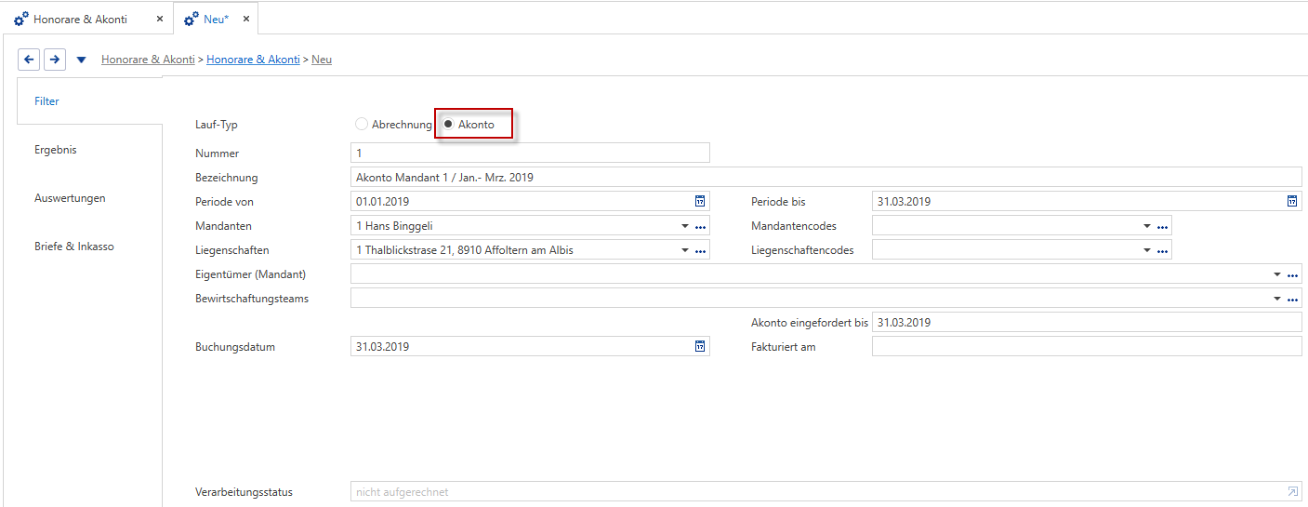Image resolution: width=1308 pixels, height=507 pixels.
Task: Go forward with the right arrow button
Action: click(x=54, y=59)
